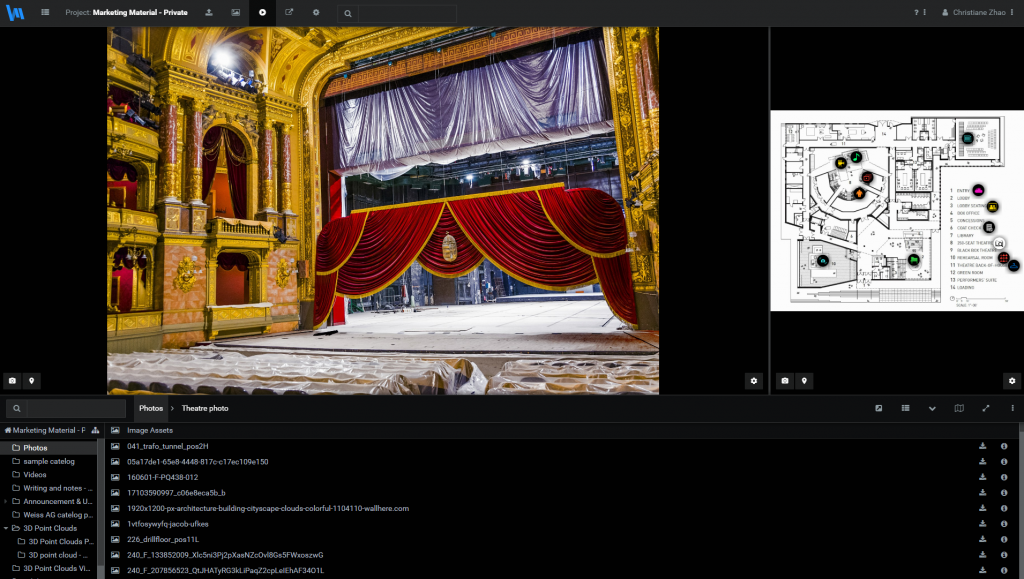Show info for 160601-F-PQ438-012 asset

1004,477
